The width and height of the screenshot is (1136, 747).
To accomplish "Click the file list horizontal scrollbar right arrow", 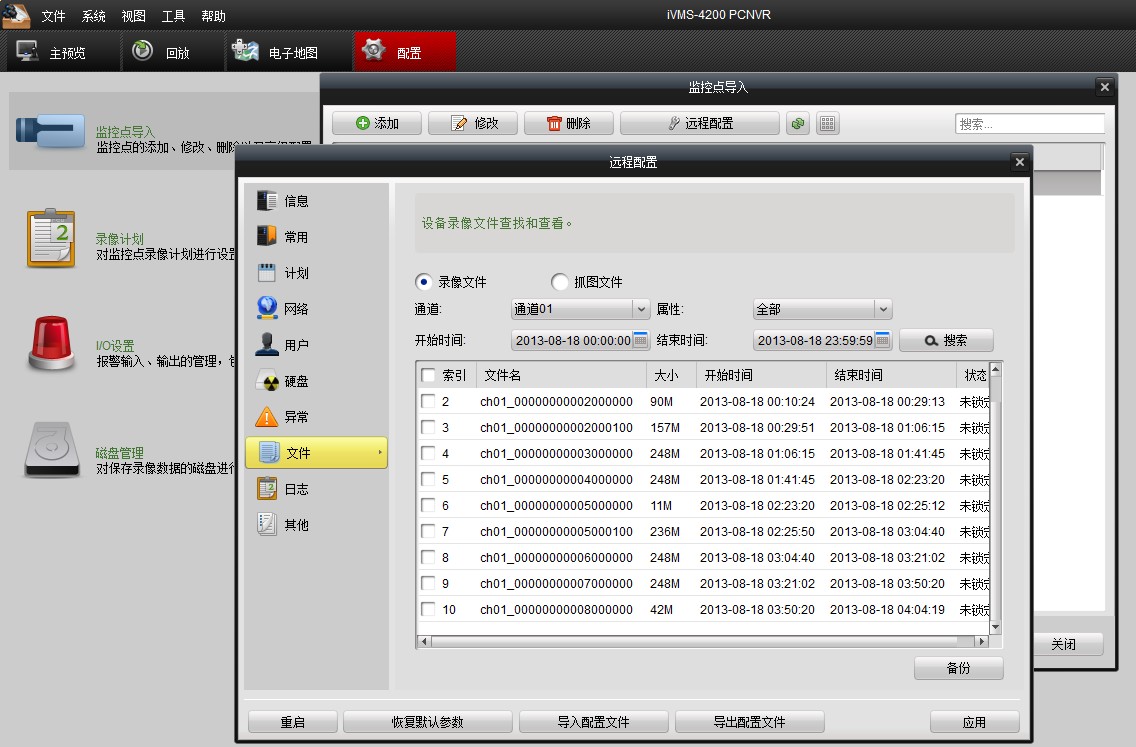I will pos(981,641).
